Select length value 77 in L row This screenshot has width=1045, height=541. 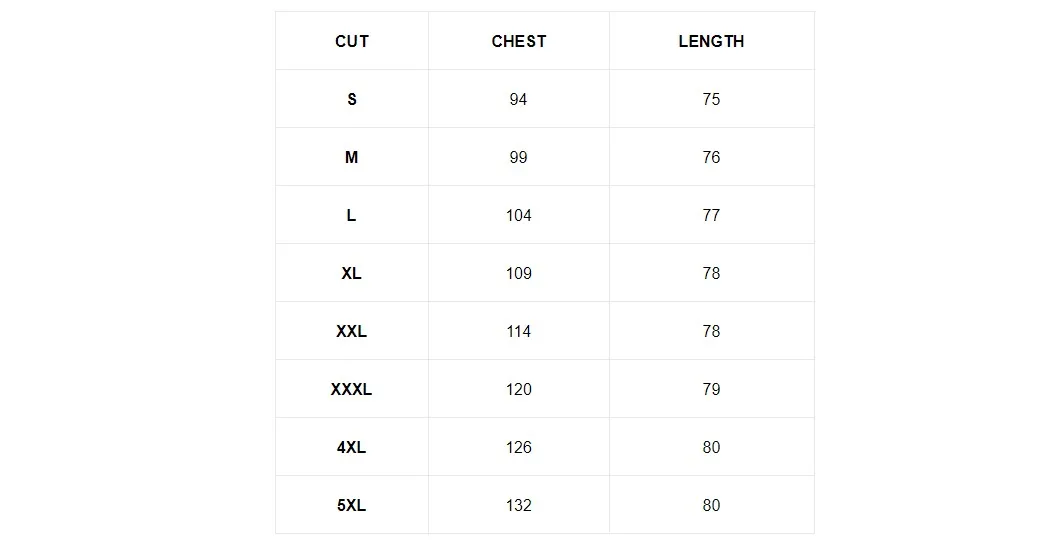[x=711, y=215]
